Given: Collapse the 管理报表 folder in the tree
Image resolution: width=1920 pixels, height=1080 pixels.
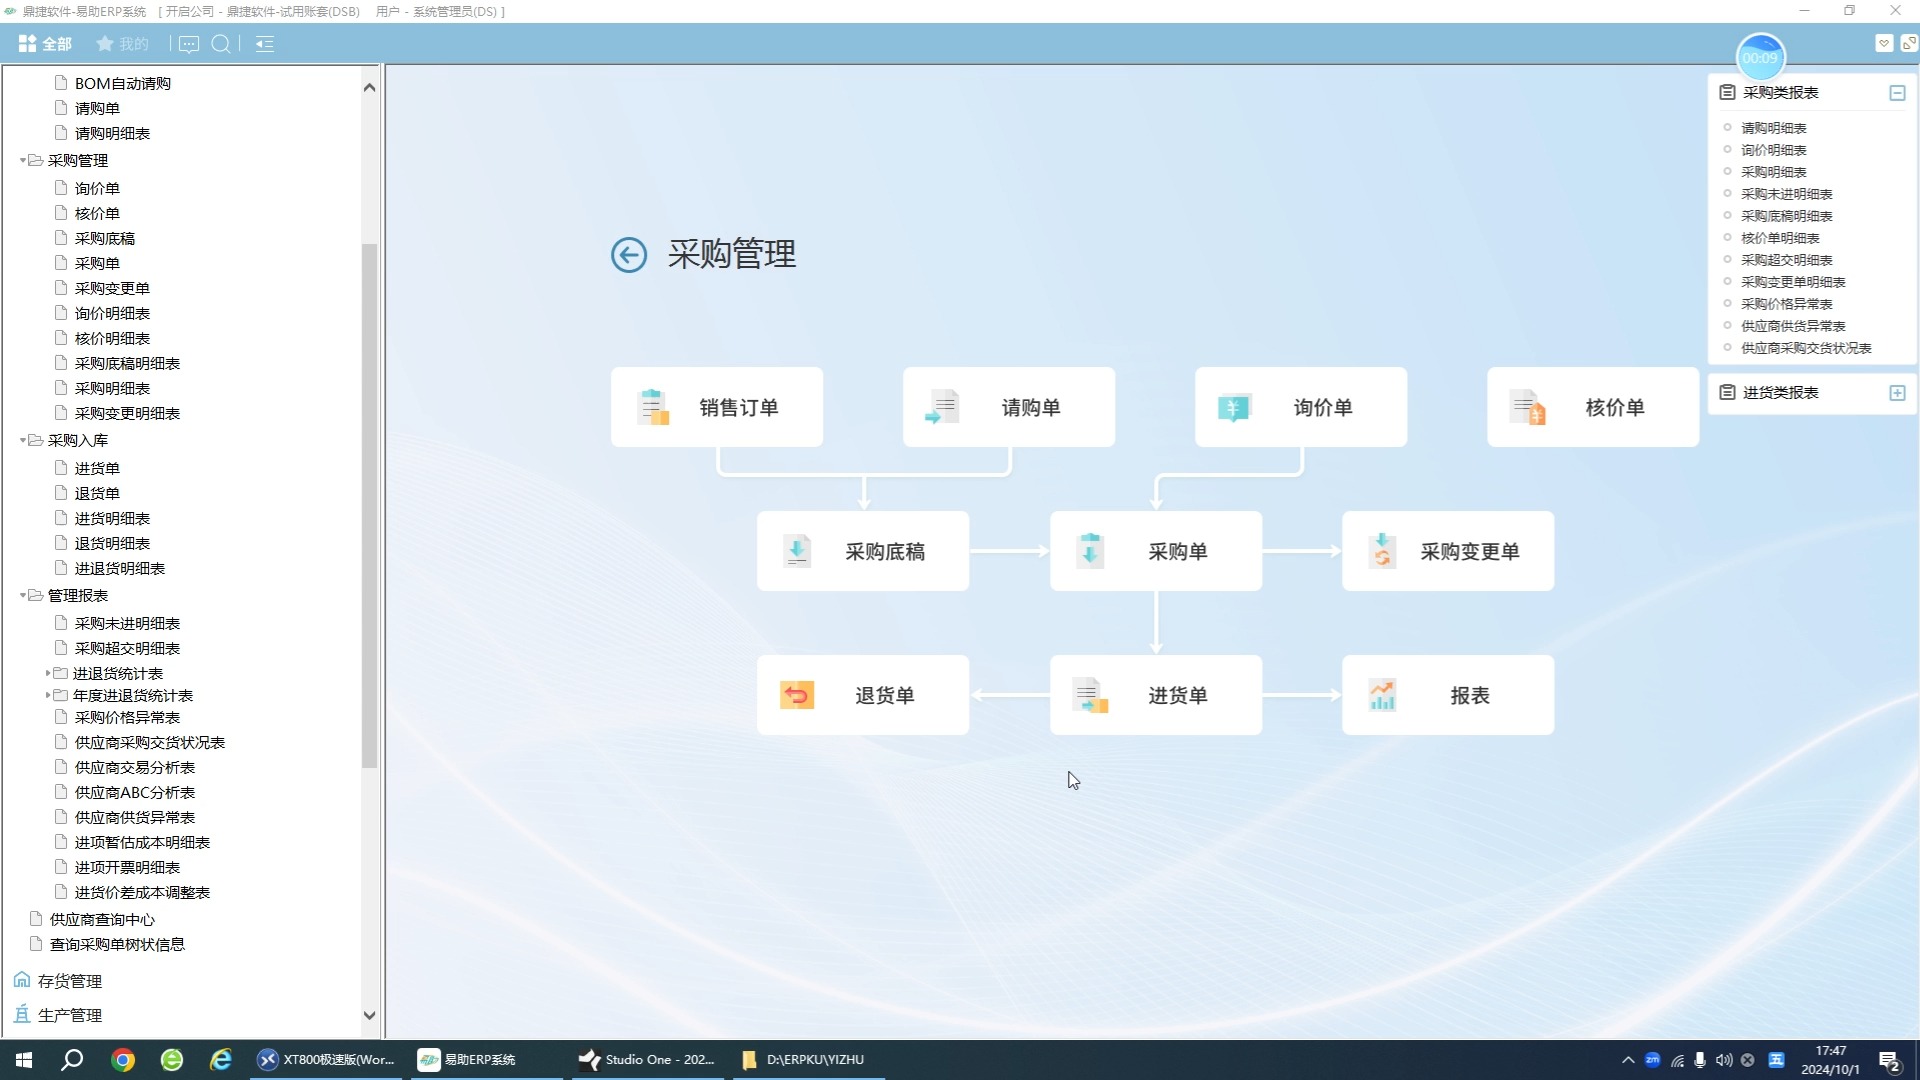Looking at the screenshot, I should point(24,595).
